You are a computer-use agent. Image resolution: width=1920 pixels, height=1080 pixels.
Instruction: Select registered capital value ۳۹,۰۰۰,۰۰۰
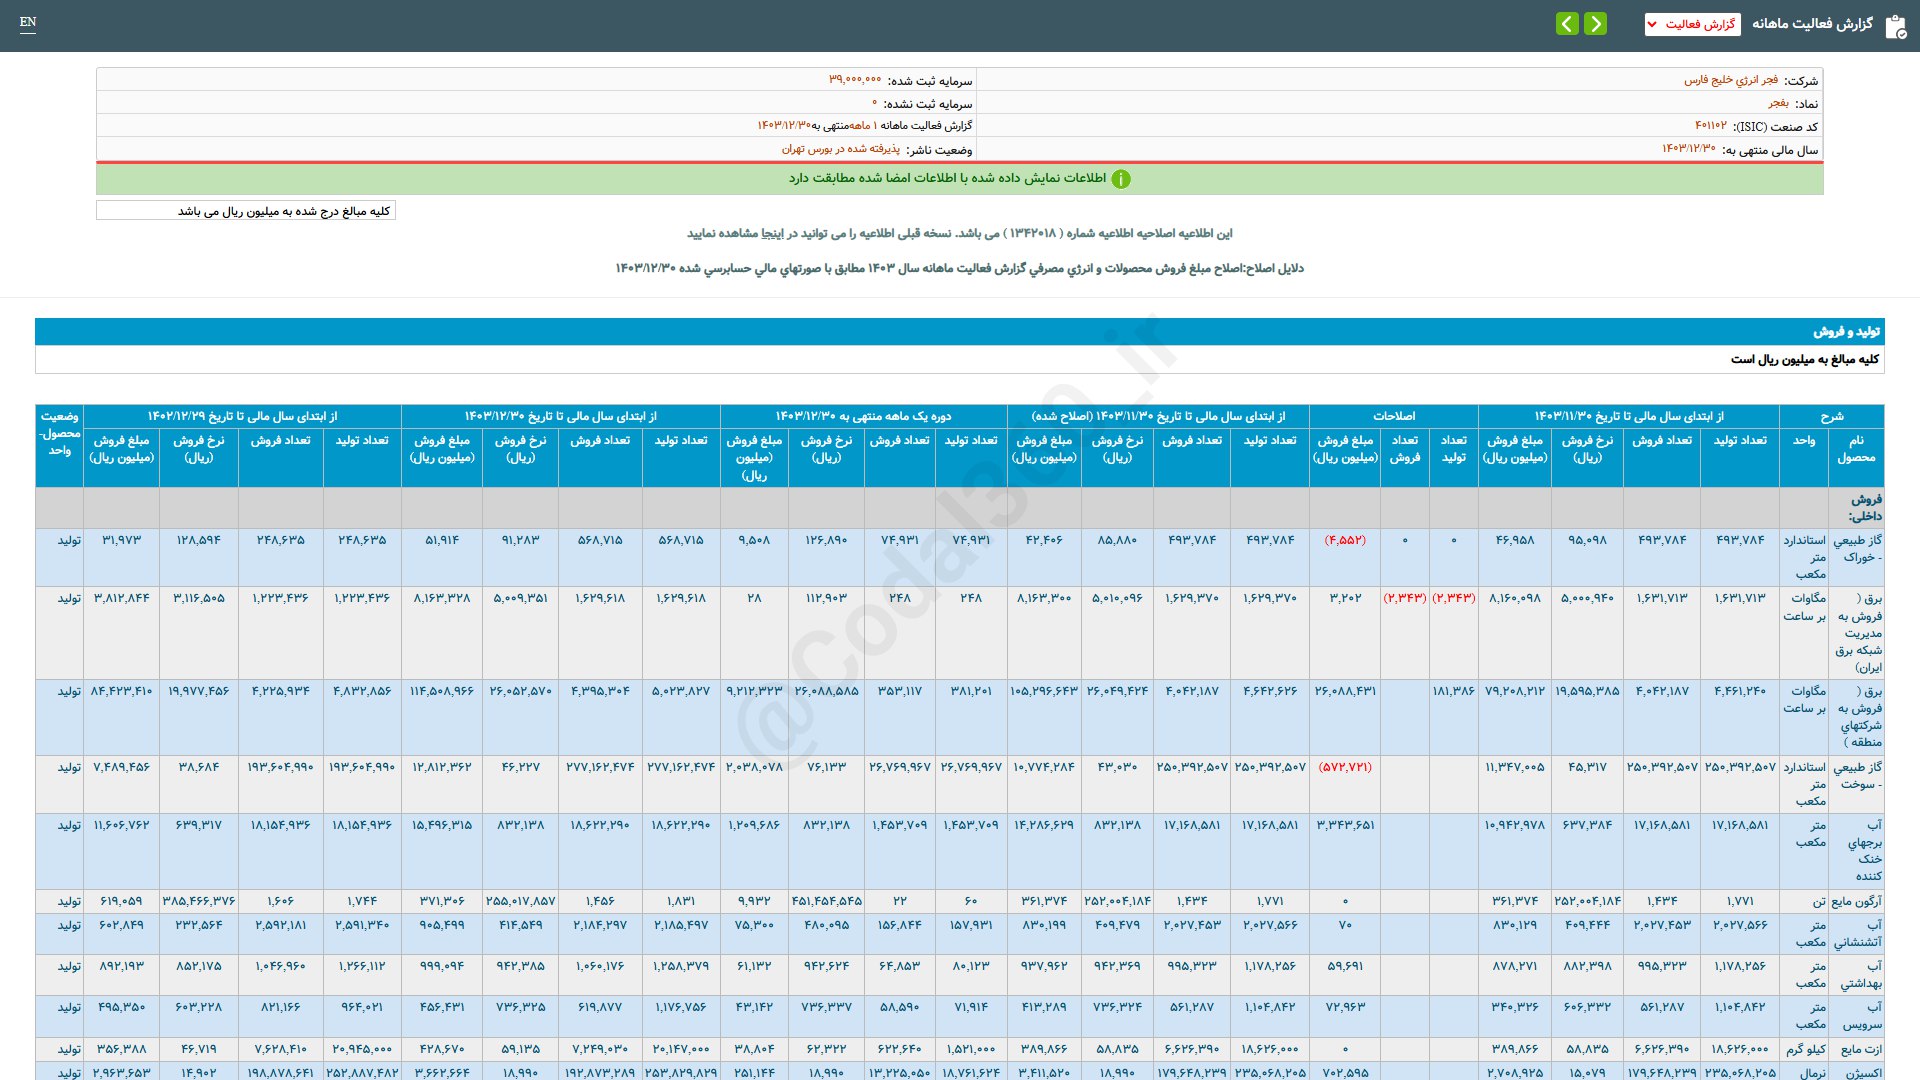(855, 80)
